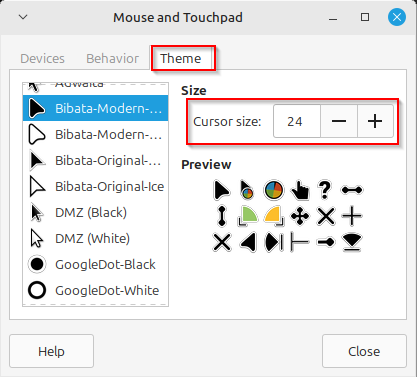The width and height of the screenshot is (417, 377).
Task: Choose the white Bibata-Modern cursor theme
Action: tap(95, 134)
